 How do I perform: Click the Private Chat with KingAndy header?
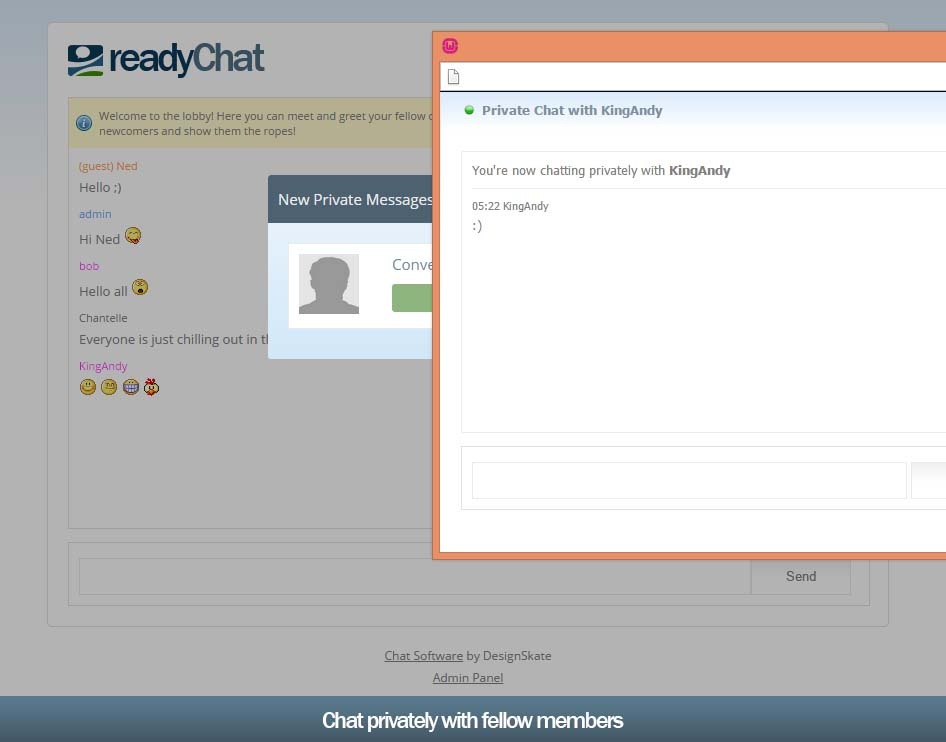click(x=572, y=110)
